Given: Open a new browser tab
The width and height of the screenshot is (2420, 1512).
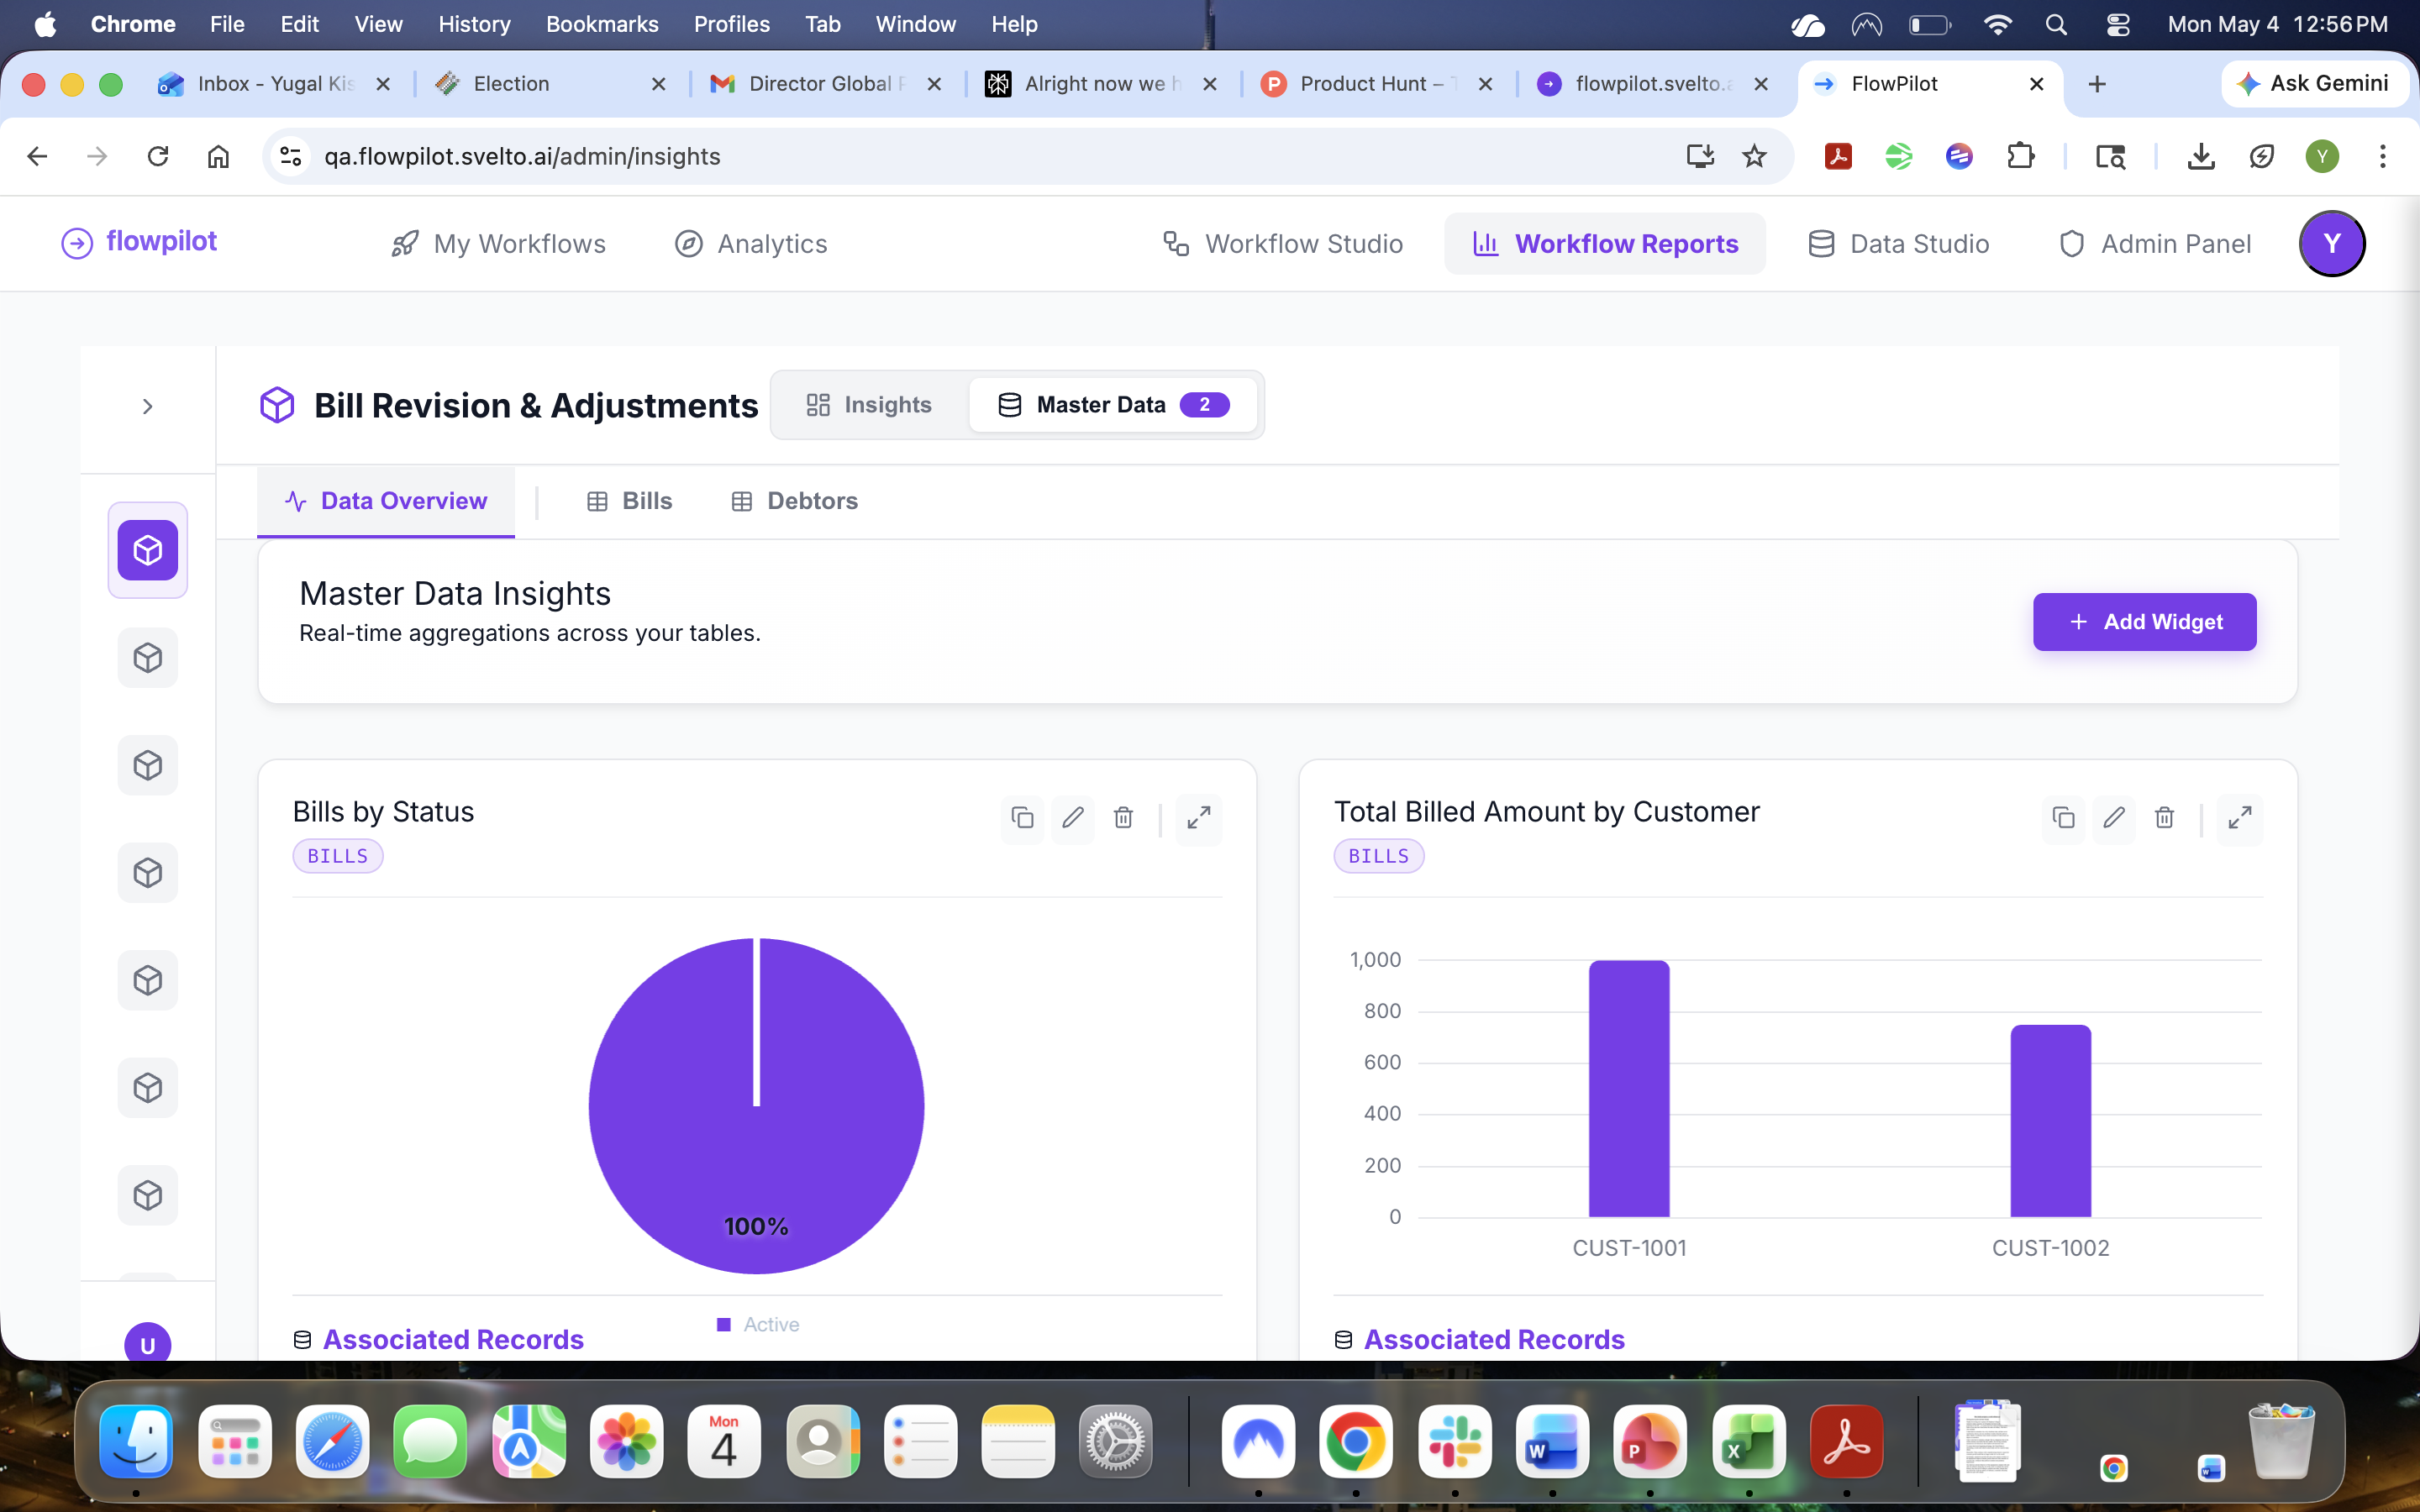Looking at the screenshot, I should click(2097, 84).
